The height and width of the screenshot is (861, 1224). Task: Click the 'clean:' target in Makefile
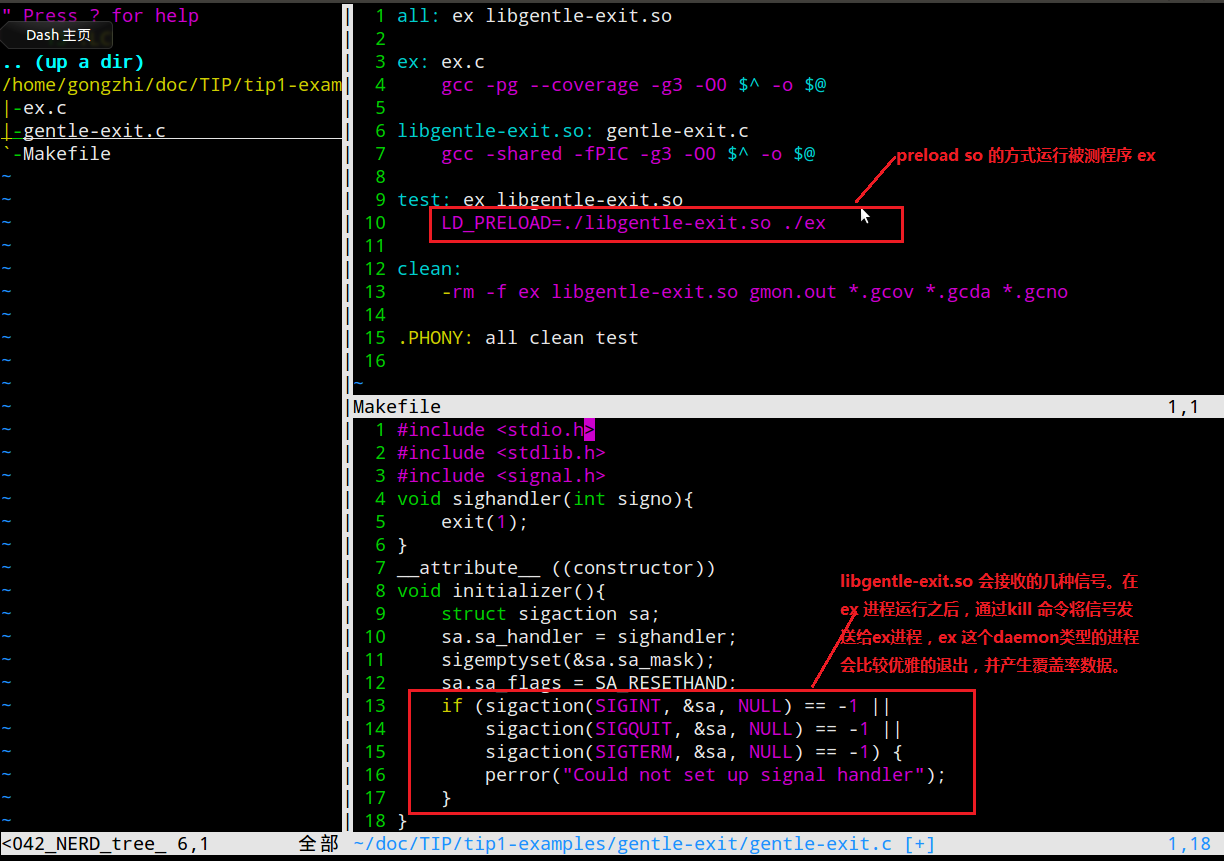click(x=429, y=269)
